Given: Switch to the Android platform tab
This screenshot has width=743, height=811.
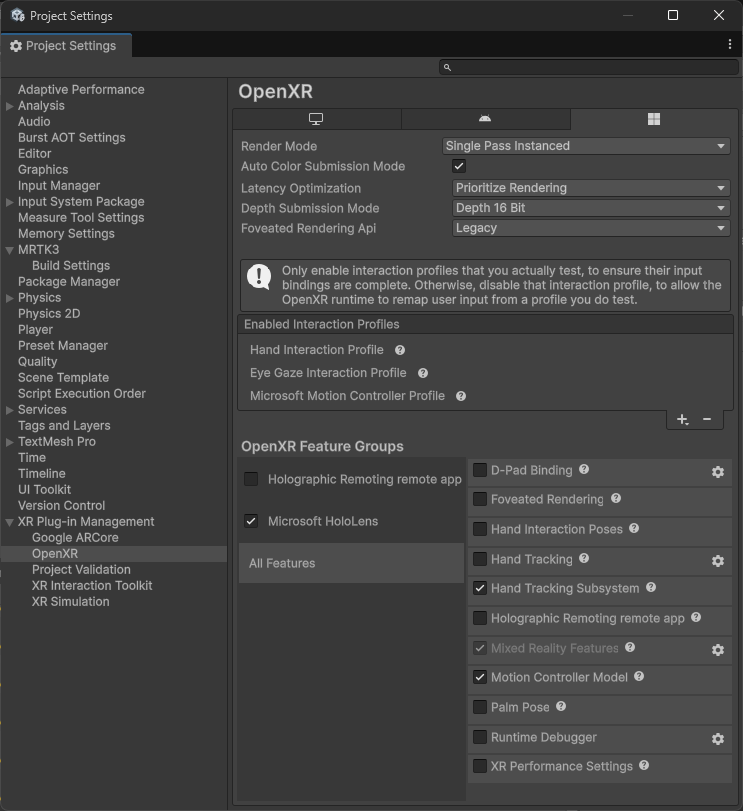Looking at the screenshot, I should [x=485, y=119].
